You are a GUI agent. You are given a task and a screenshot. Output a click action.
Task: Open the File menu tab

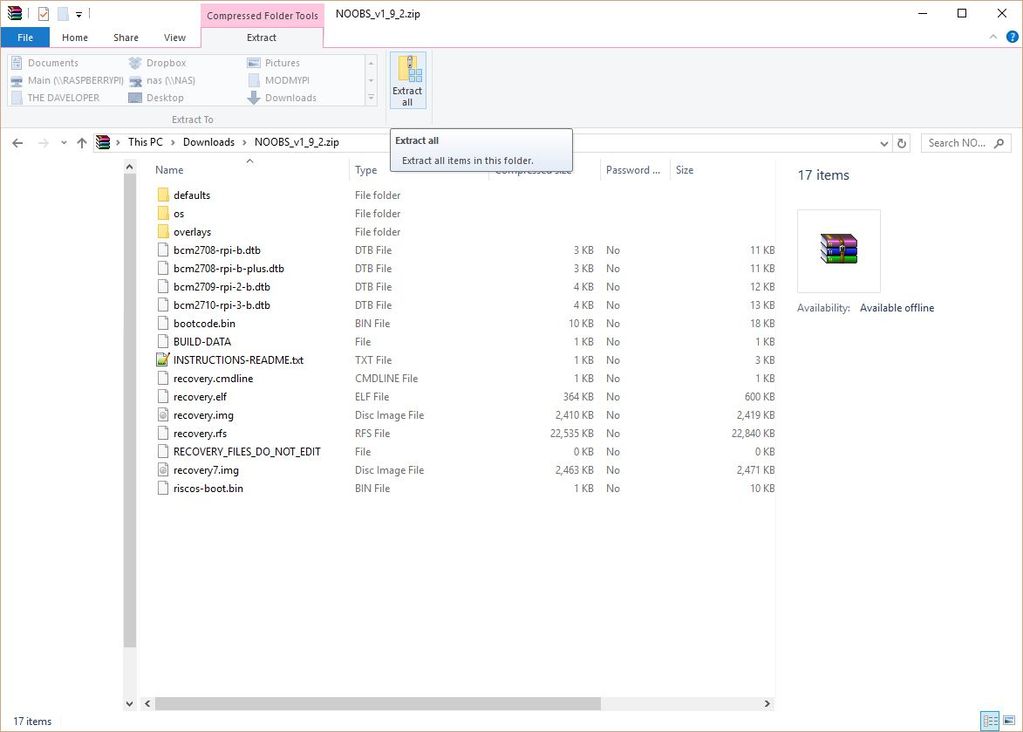coord(25,37)
